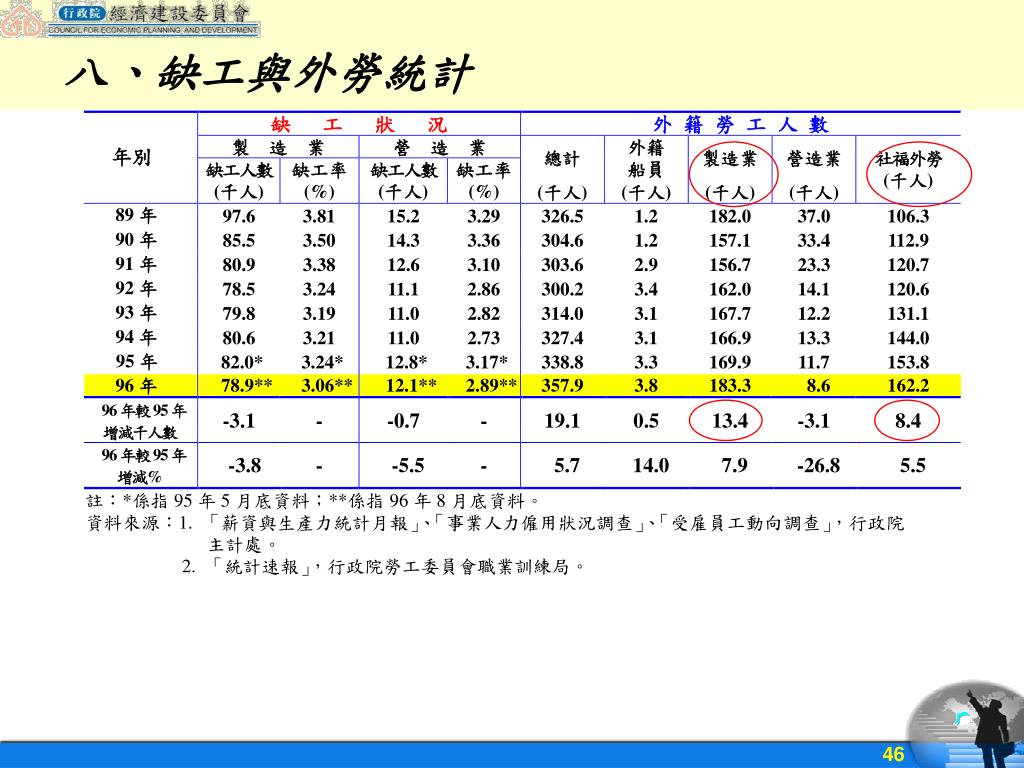Click the globe and pointing figure image
The image size is (1024, 768).
pos(967,724)
